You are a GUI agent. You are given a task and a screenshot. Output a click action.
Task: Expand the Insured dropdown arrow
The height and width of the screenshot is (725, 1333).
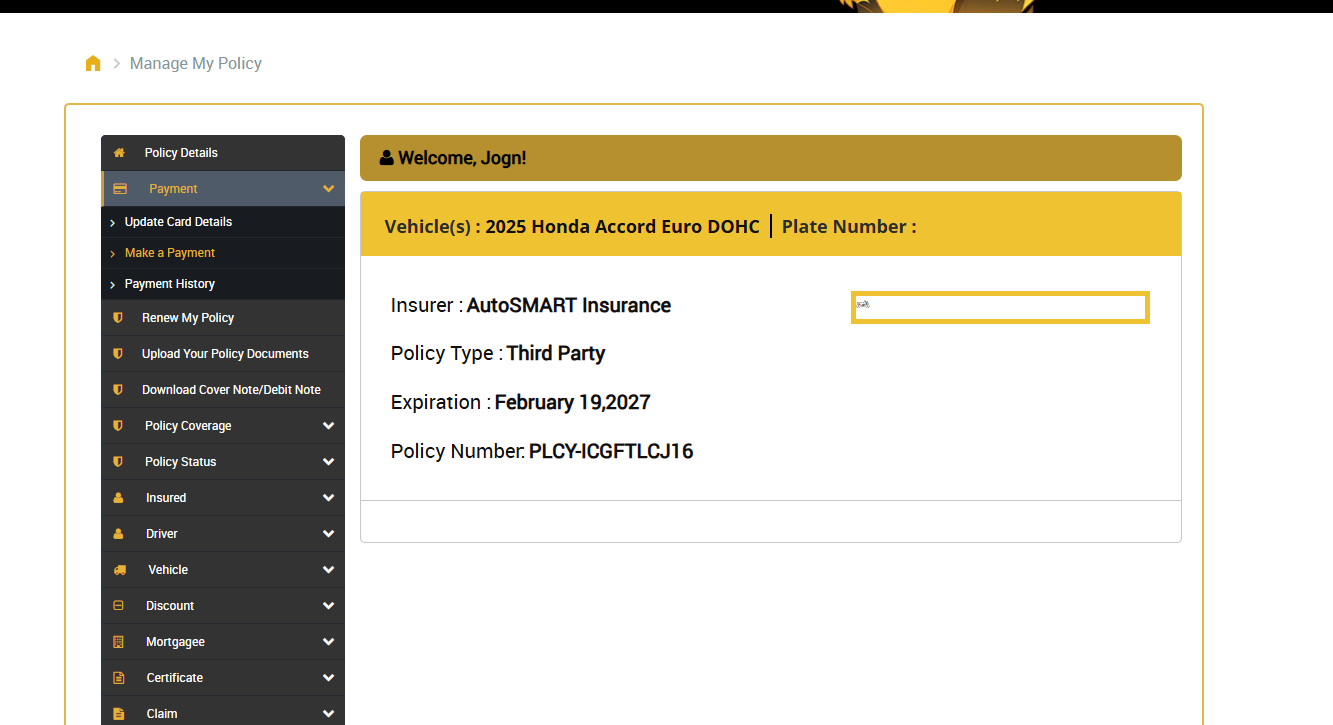click(328, 498)
